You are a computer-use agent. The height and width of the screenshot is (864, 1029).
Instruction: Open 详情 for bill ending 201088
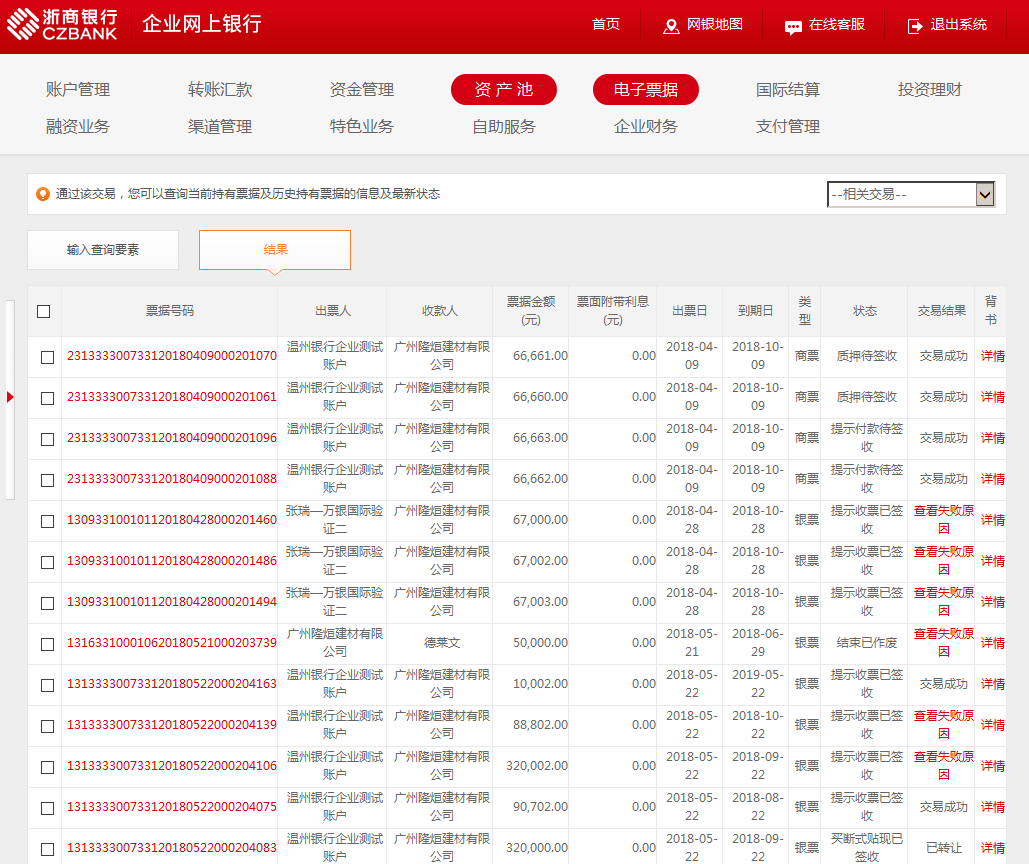pos(993,480)
